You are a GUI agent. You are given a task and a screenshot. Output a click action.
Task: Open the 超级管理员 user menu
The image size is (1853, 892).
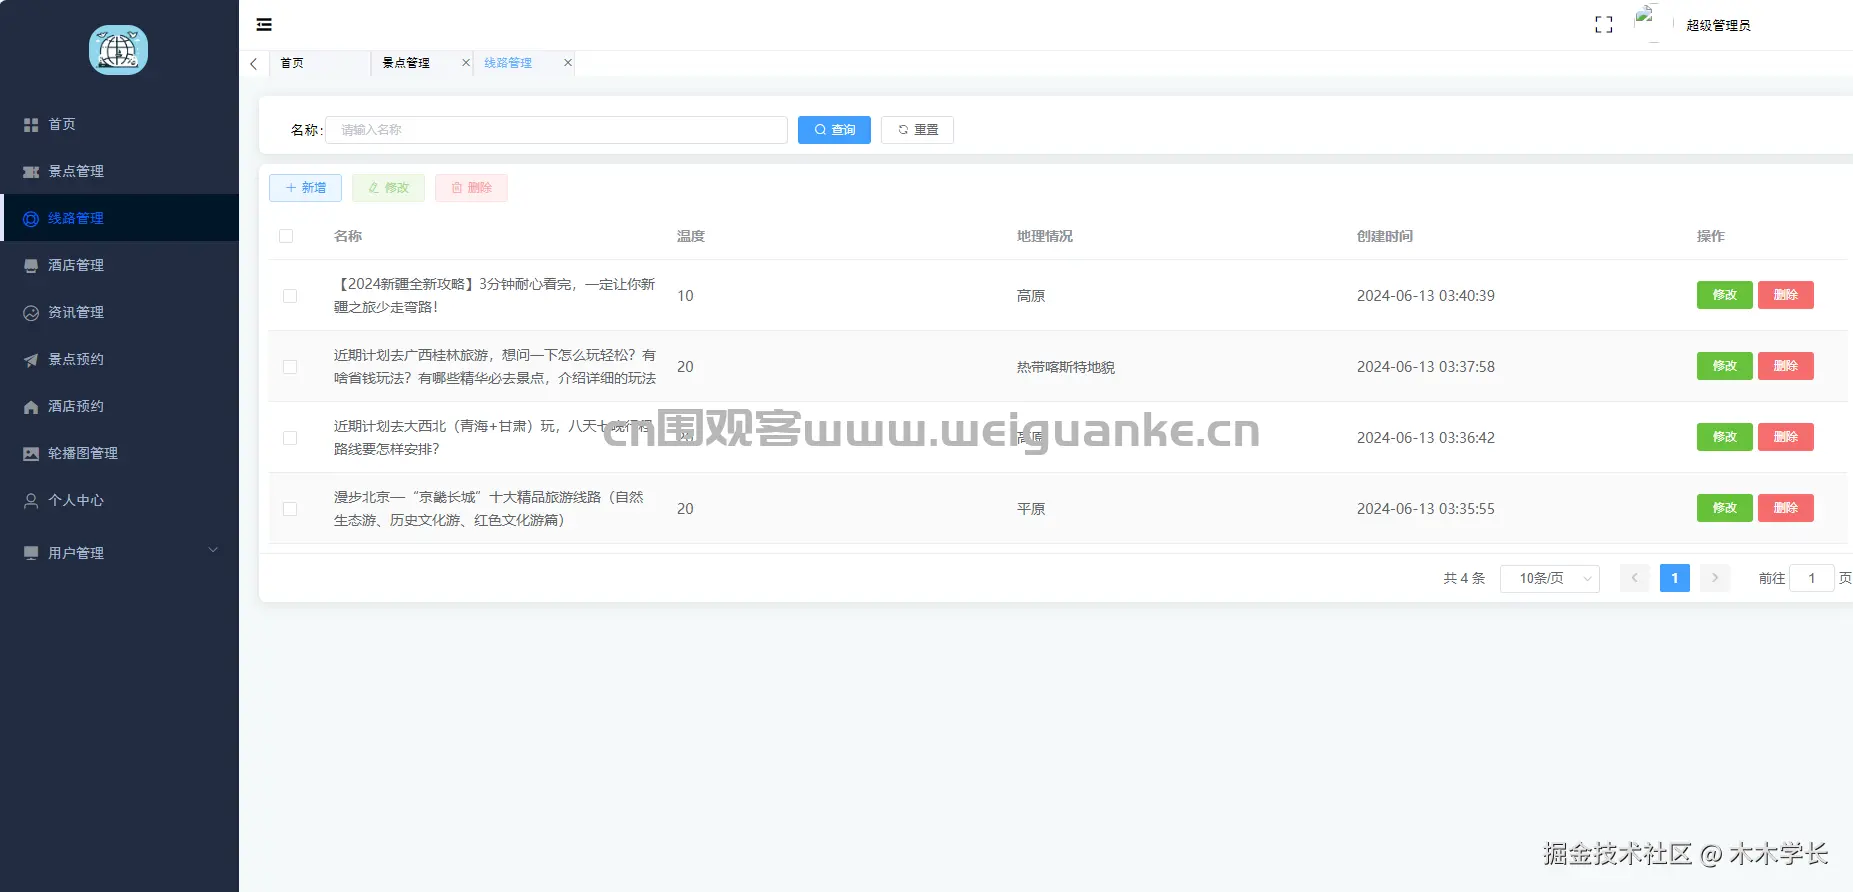pos(1718,26)
